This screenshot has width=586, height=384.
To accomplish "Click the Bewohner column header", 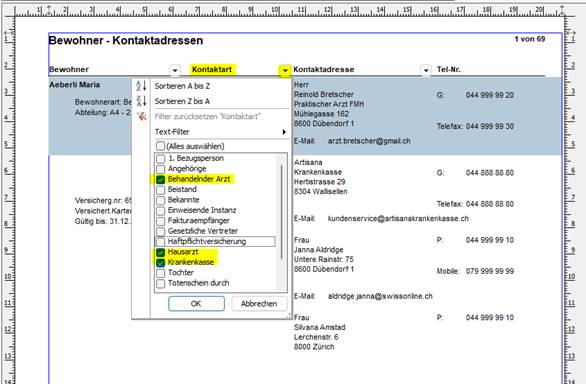I will click(69, 69).
